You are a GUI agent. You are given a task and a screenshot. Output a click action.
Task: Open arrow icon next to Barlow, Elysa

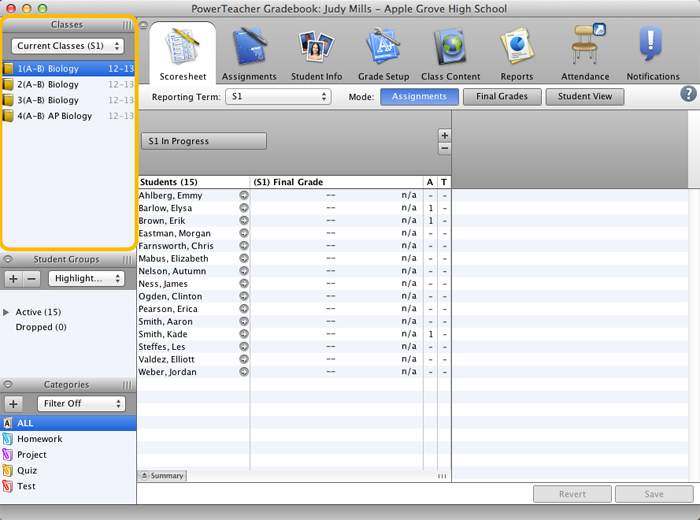pos(244,208)
